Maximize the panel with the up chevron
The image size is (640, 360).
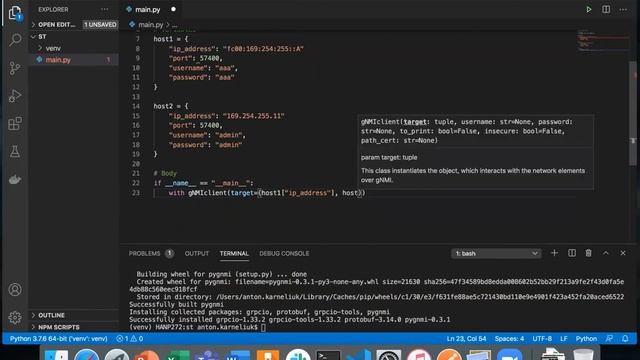pyautogui.click(x=606, y=253)
